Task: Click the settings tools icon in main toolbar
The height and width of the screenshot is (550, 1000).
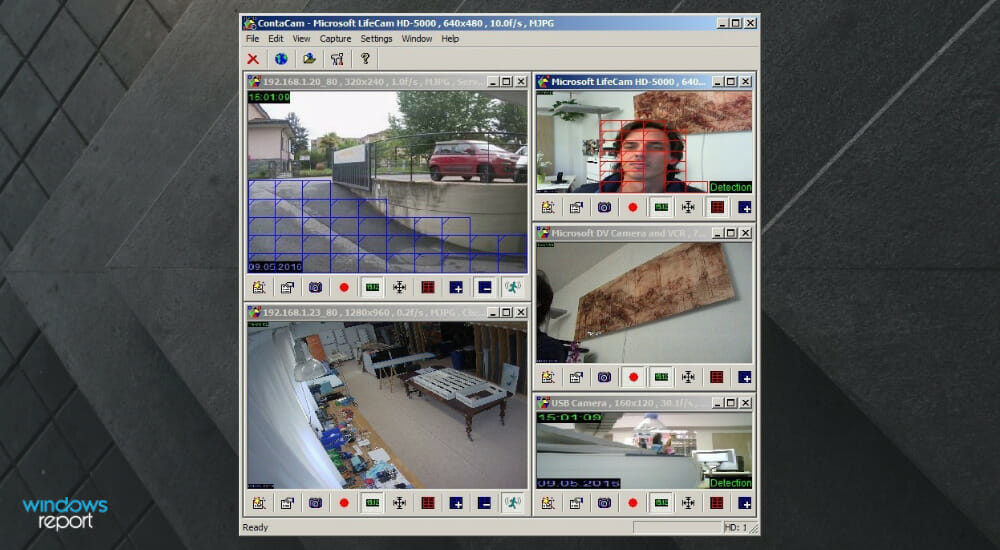Action: 337,59
